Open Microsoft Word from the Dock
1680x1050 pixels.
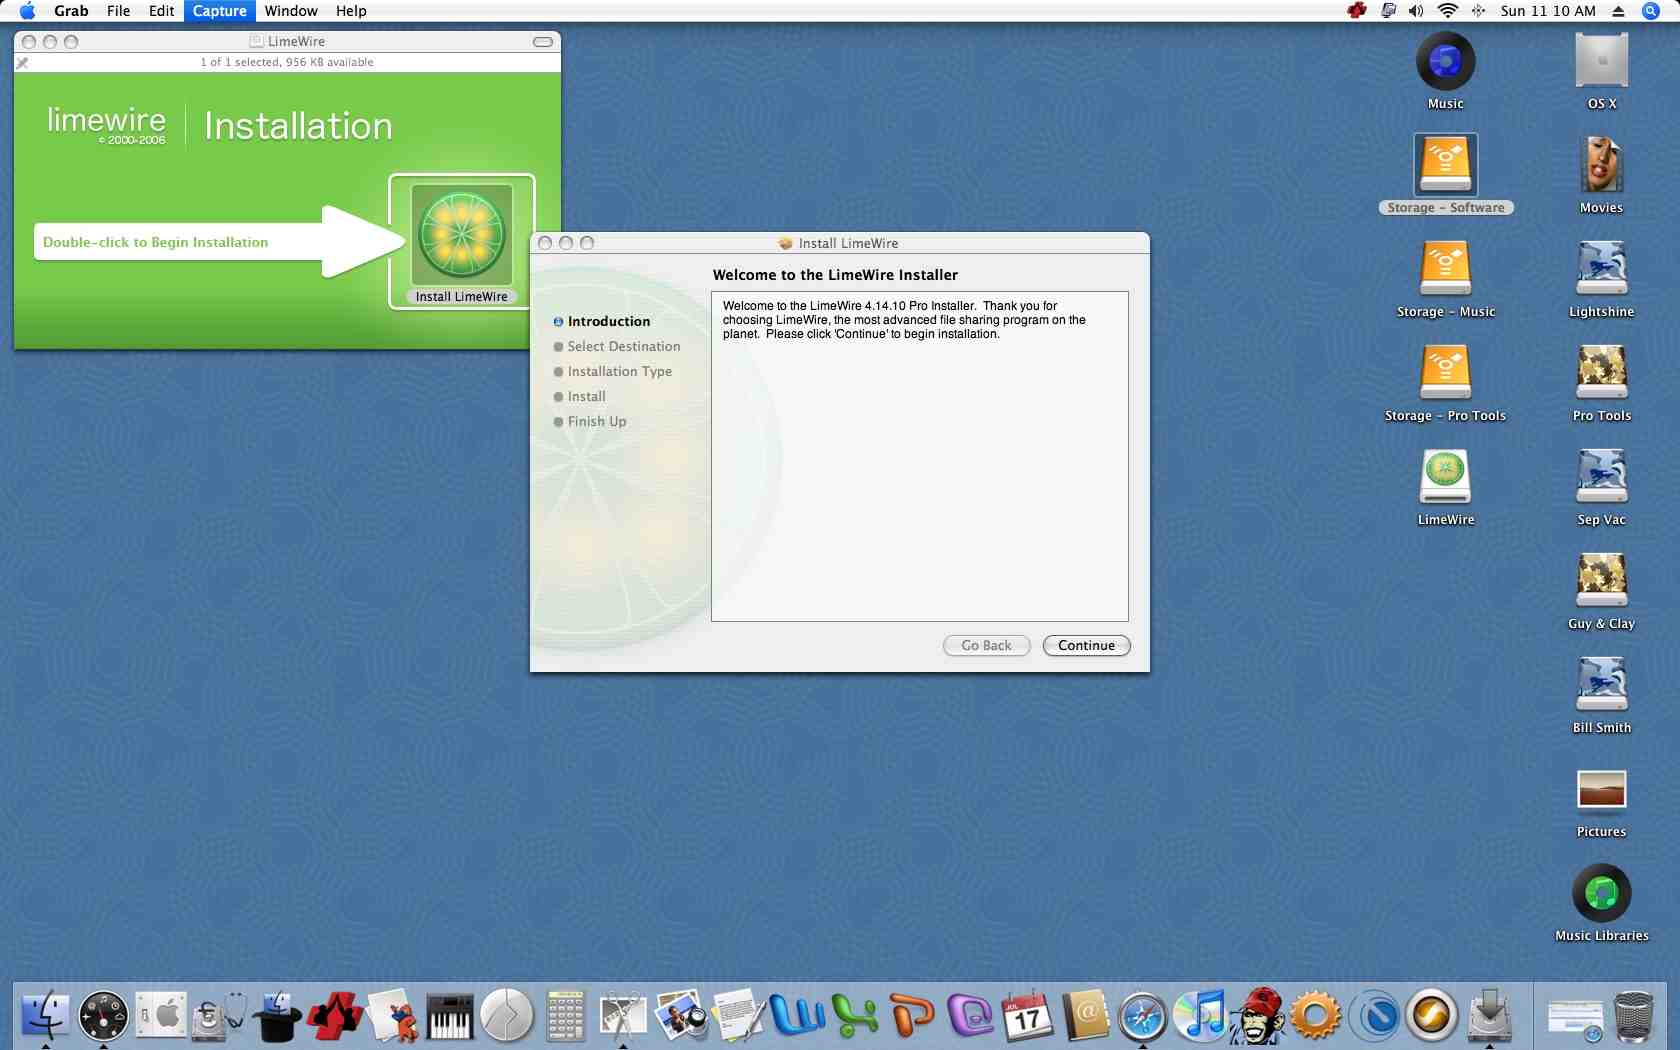pos(797,1017)
